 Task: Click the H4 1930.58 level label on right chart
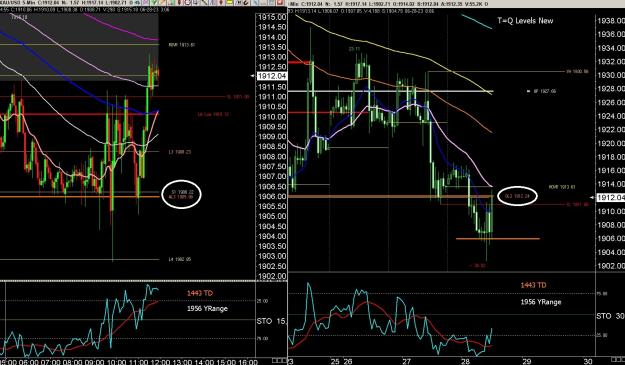coord(578,72)
